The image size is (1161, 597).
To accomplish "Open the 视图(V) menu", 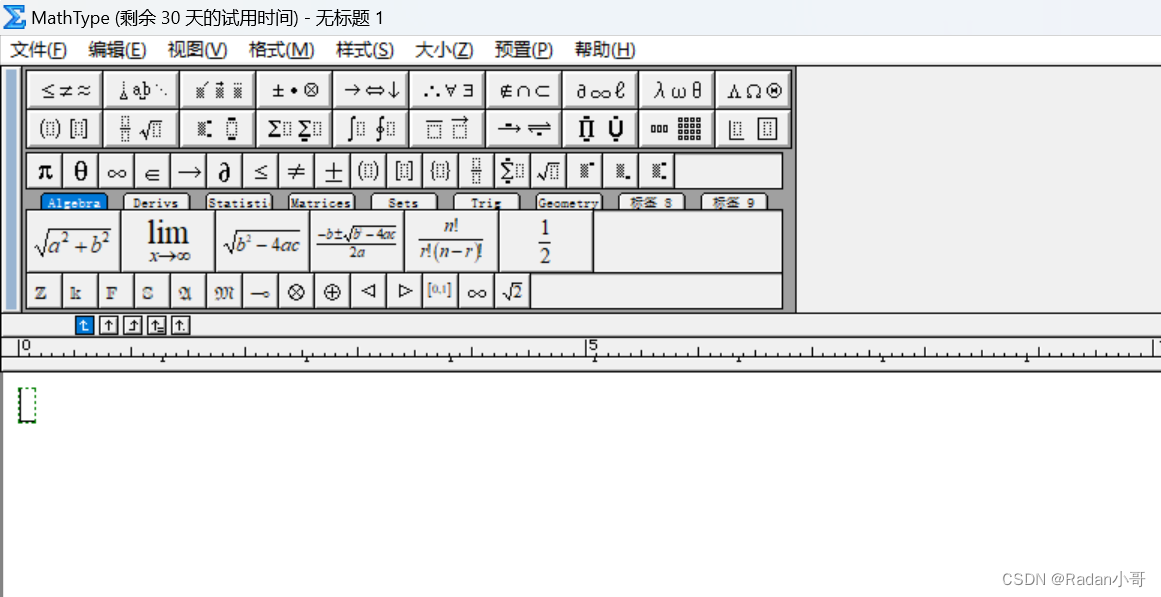I will [197, 50].
